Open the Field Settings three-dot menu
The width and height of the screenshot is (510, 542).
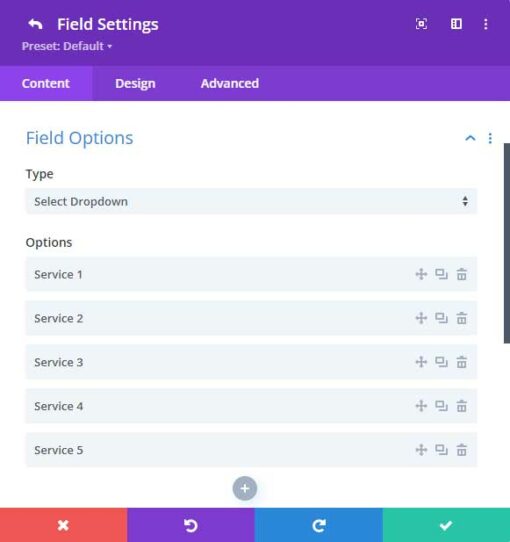click(x=486, y=24)
